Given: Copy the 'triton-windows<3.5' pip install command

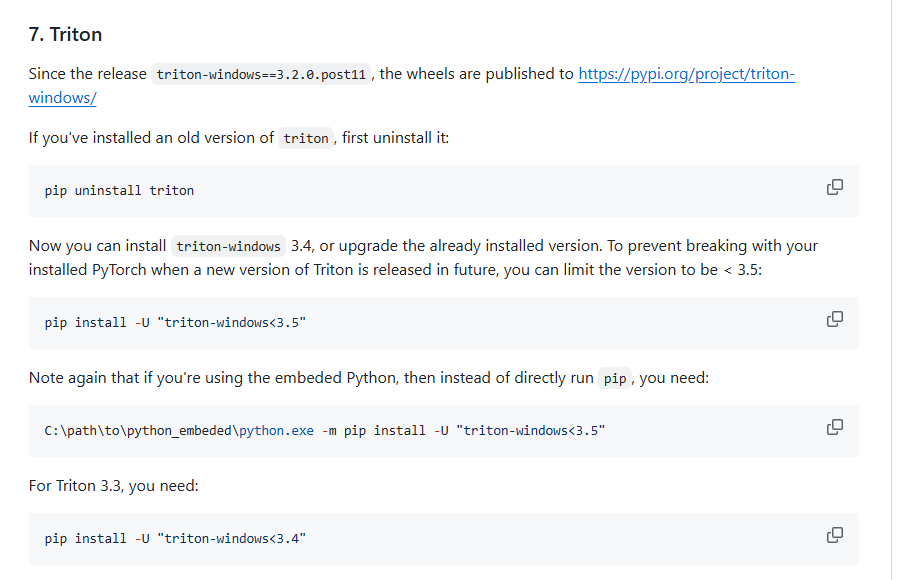Looking at the screenshot, I should (x=834, y=319).
